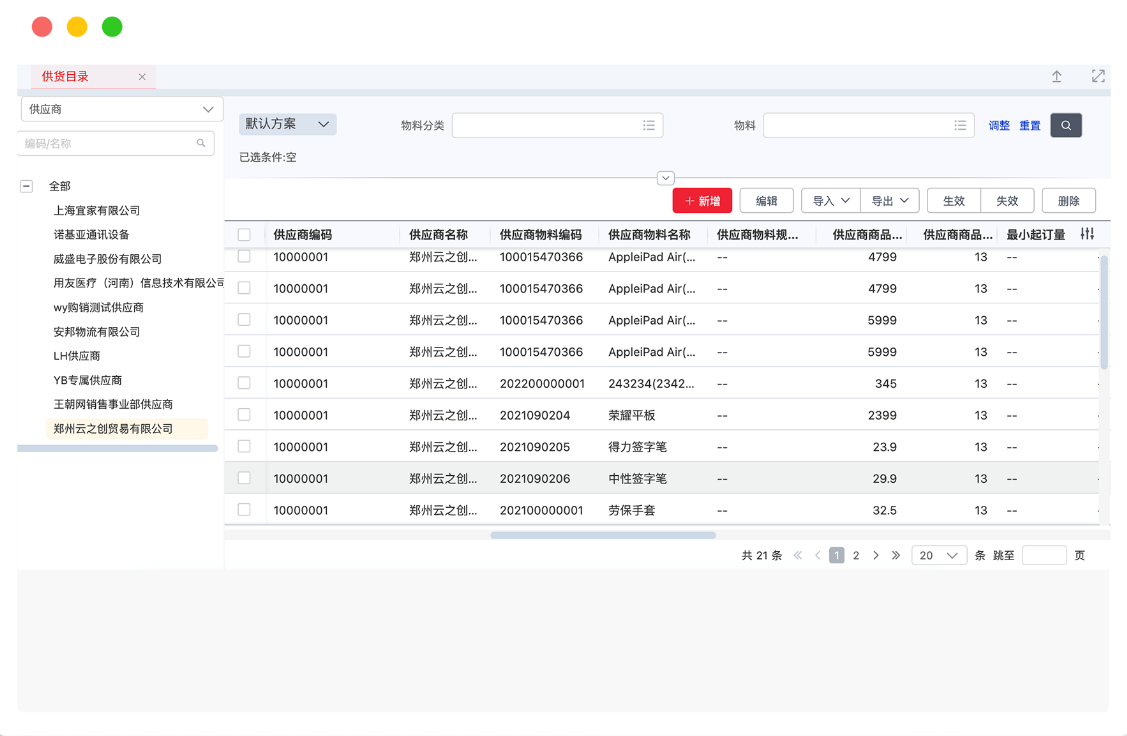Select 用友医疗（河南）信息技术有限公司 in the tree
Viewport: 1127px width, 736px height.
click(x=139, y=282)
